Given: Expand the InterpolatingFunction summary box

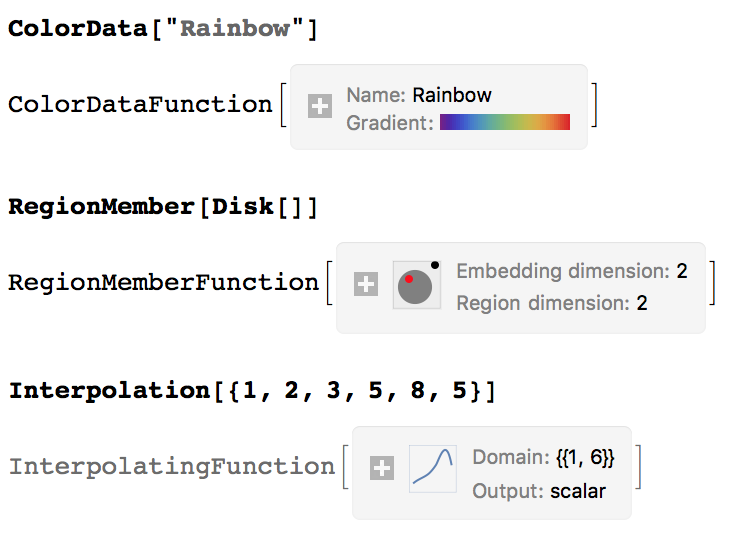Looking at the screenshot, I should click(382, 468).
